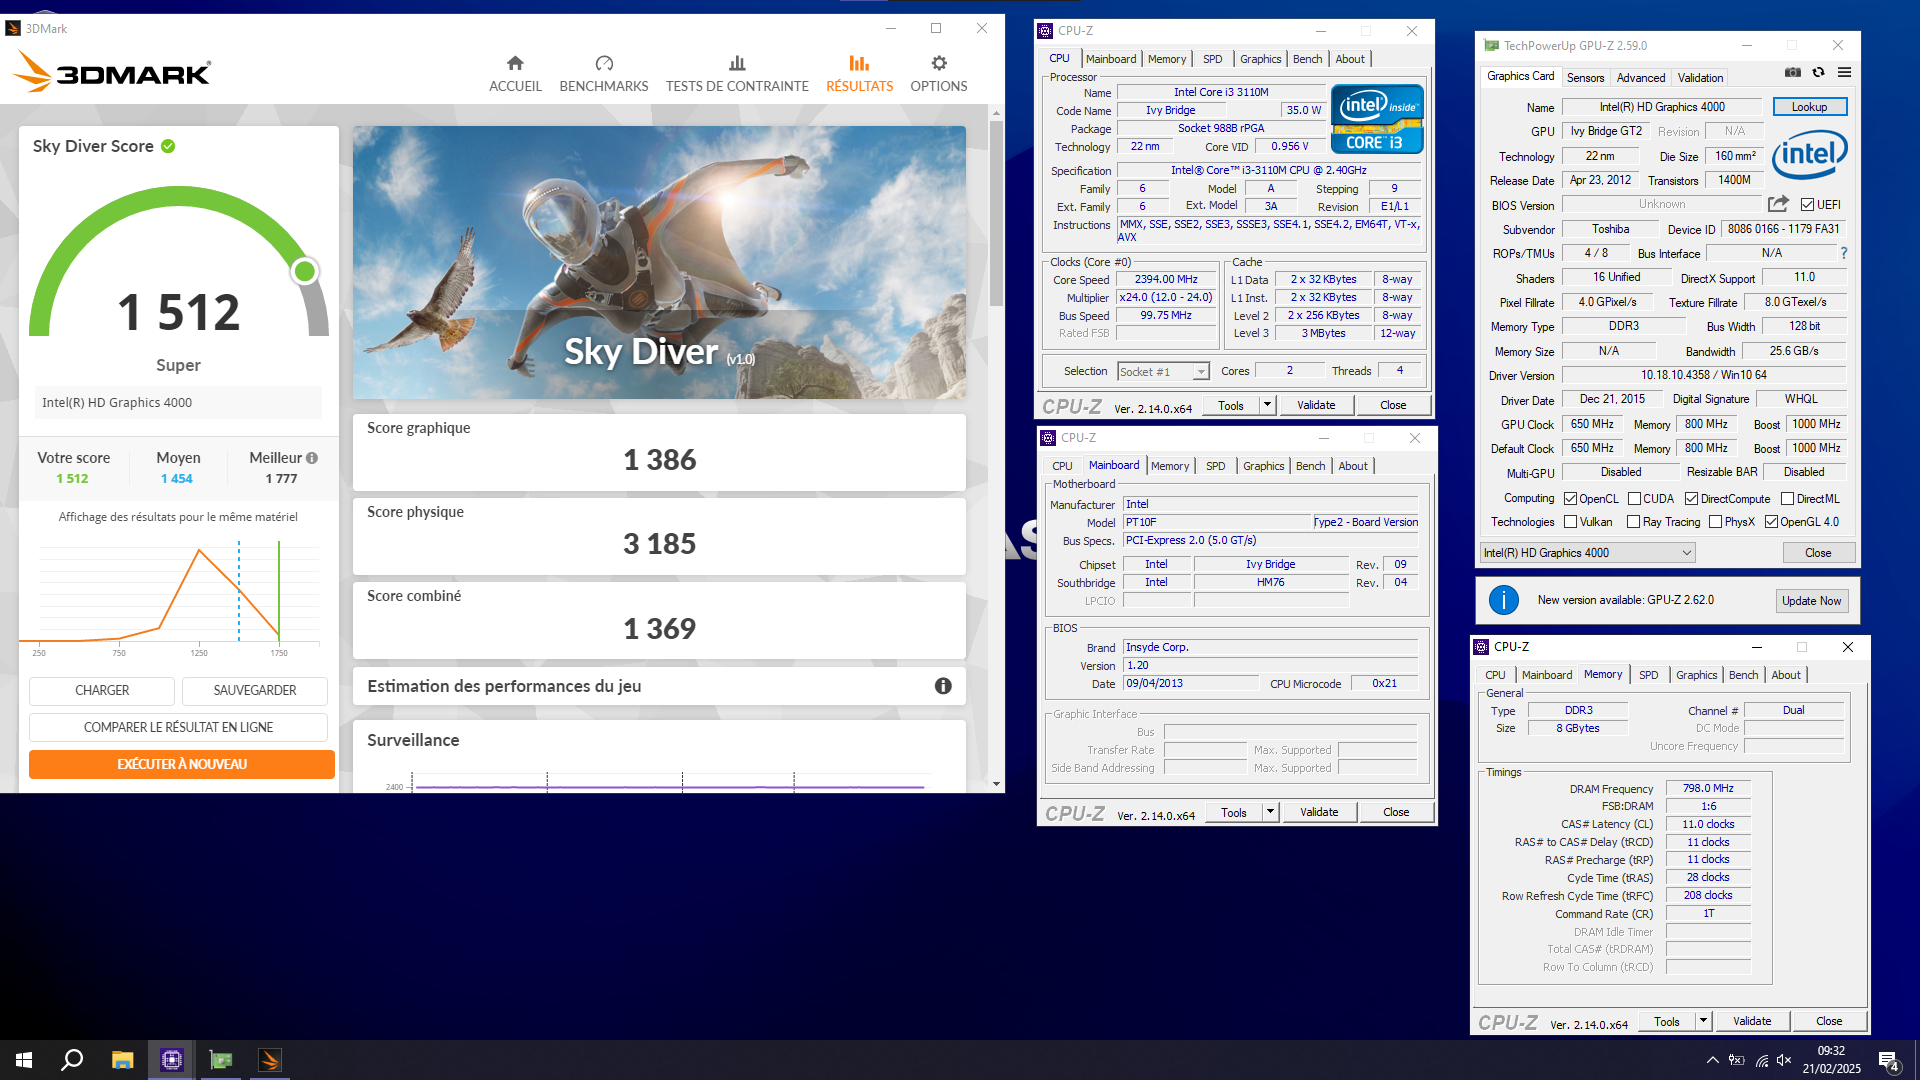Open the GPU selection dropdown in GPU-Z

tap(1587, 553)
